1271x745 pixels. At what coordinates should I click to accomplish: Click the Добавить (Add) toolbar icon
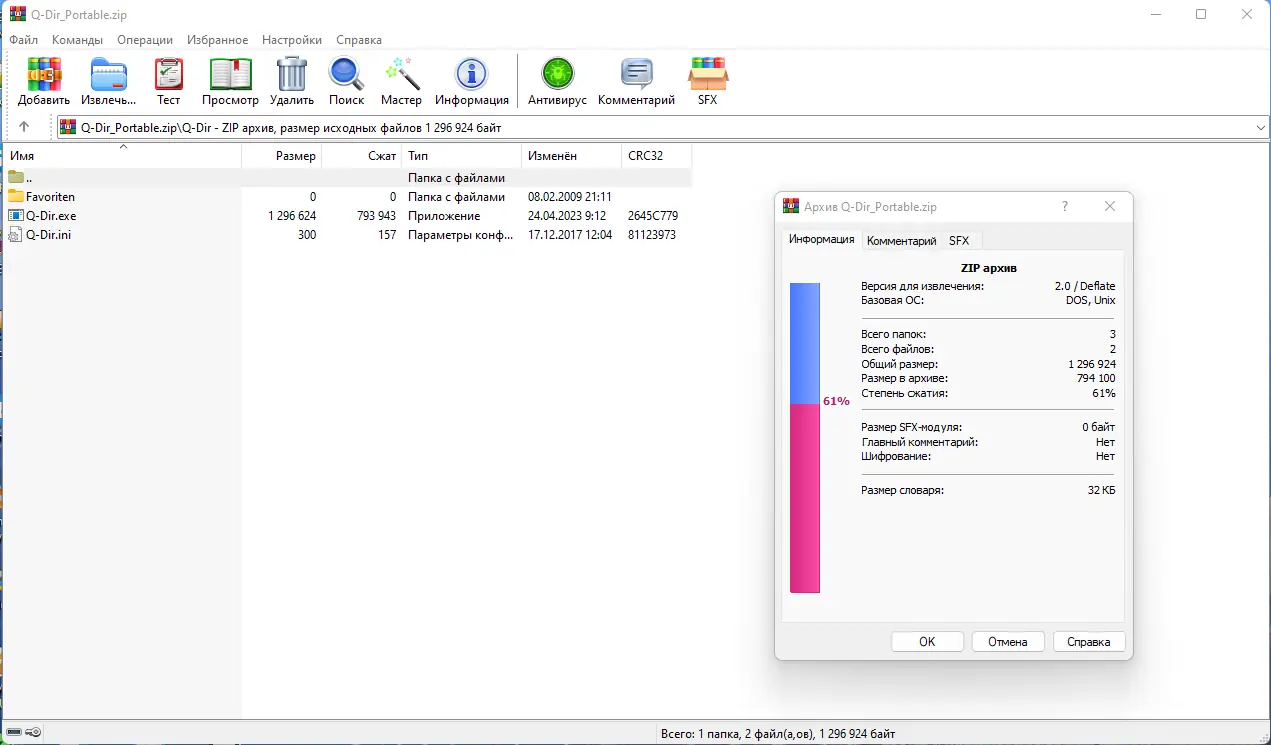[x=44, y=74]
